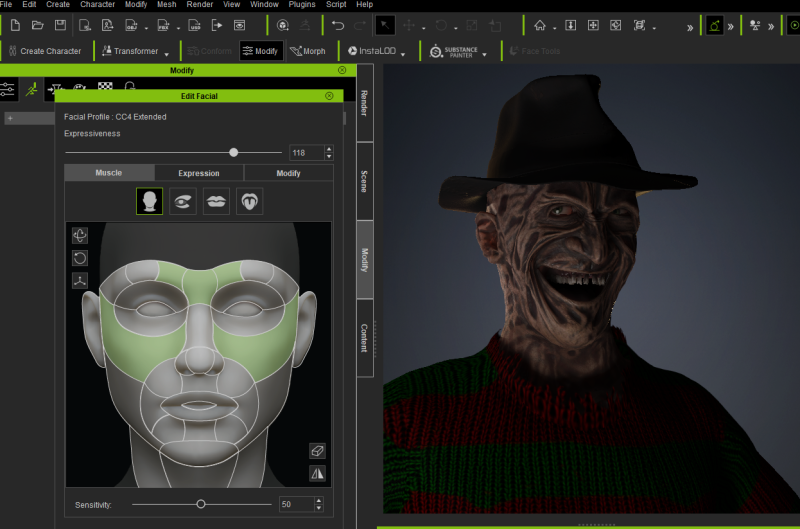The width and height of the screenshot is (800, 529).
Task: Click the green play circle icon
Action: pyautogui.click(x=795, y=25)
